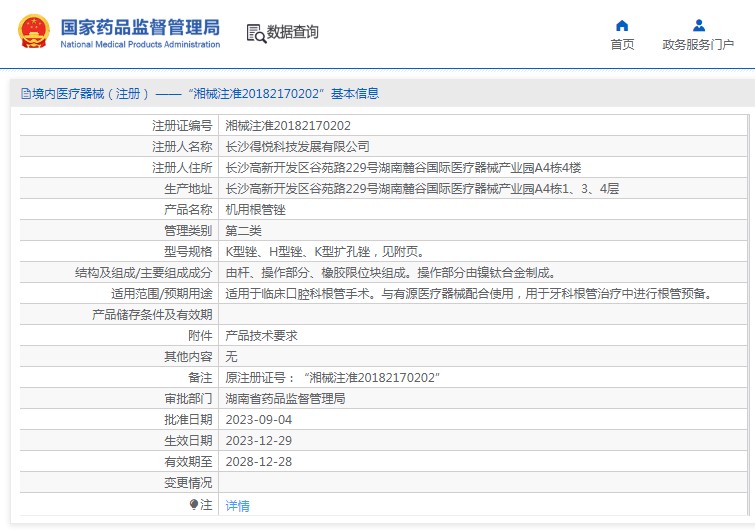
Task: Click the 生效日期 row label
Action: 188,441
